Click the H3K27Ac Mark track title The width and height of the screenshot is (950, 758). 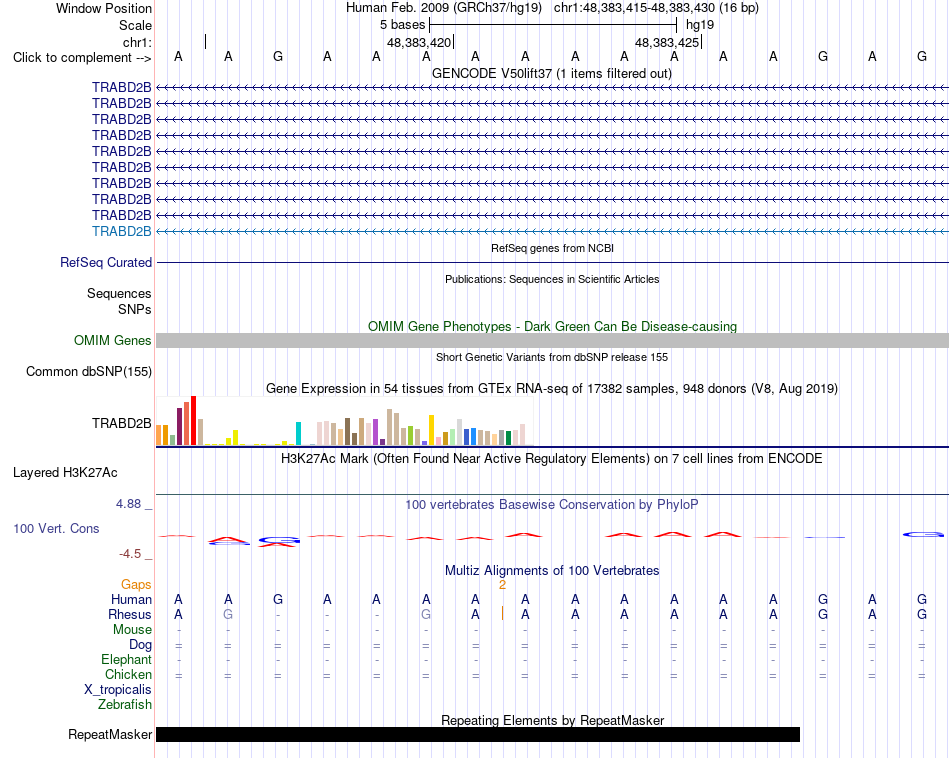coord(552,459)
